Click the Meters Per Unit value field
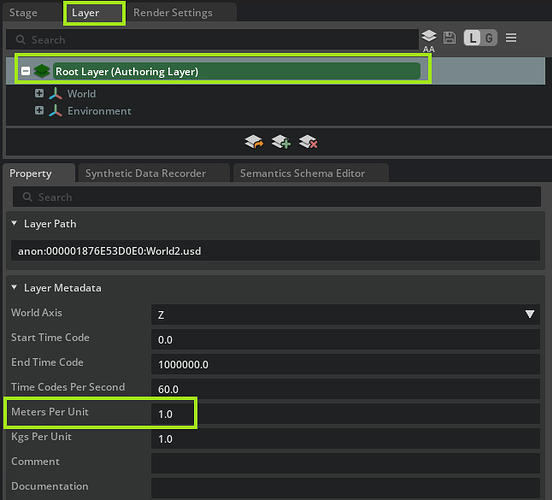The image size is (552, 500). pos(345,414)
